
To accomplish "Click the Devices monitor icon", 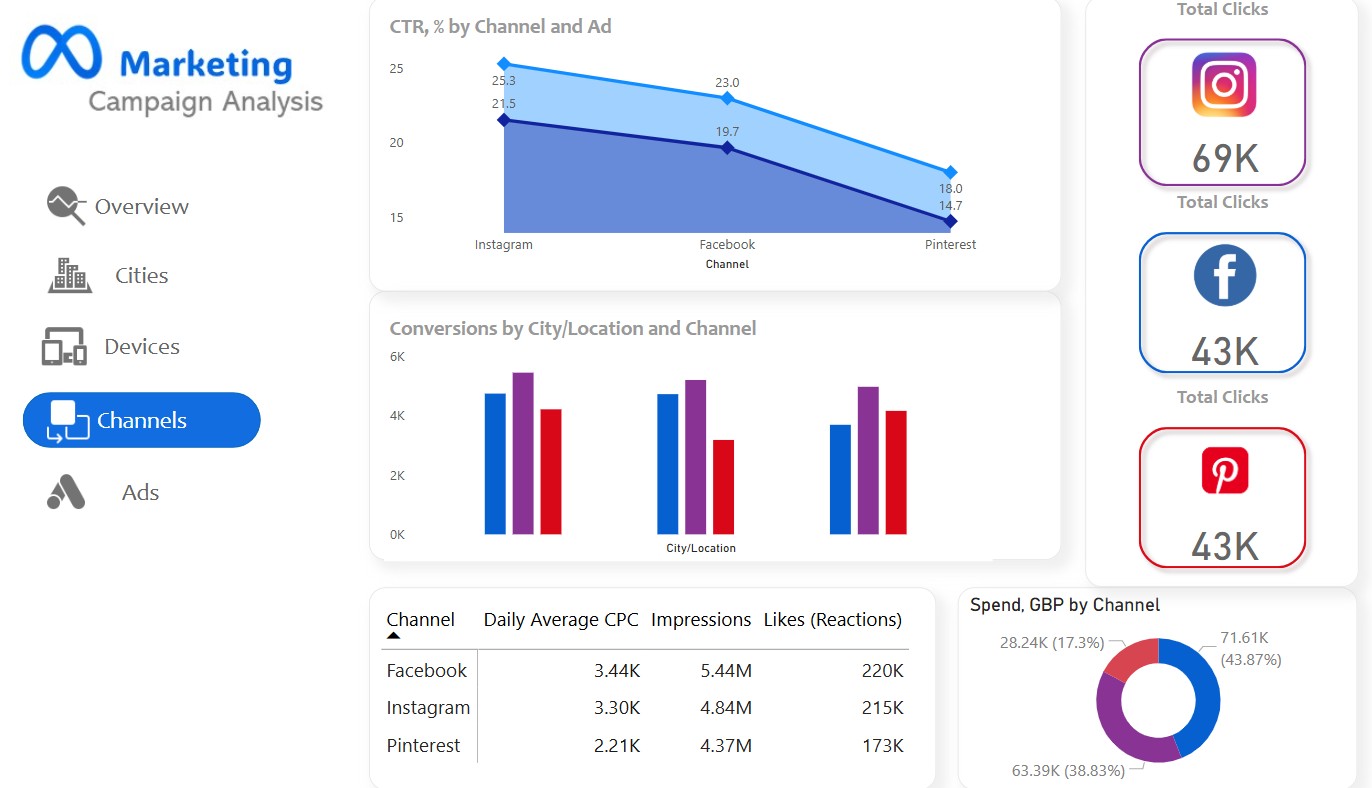I will point(64,347).
